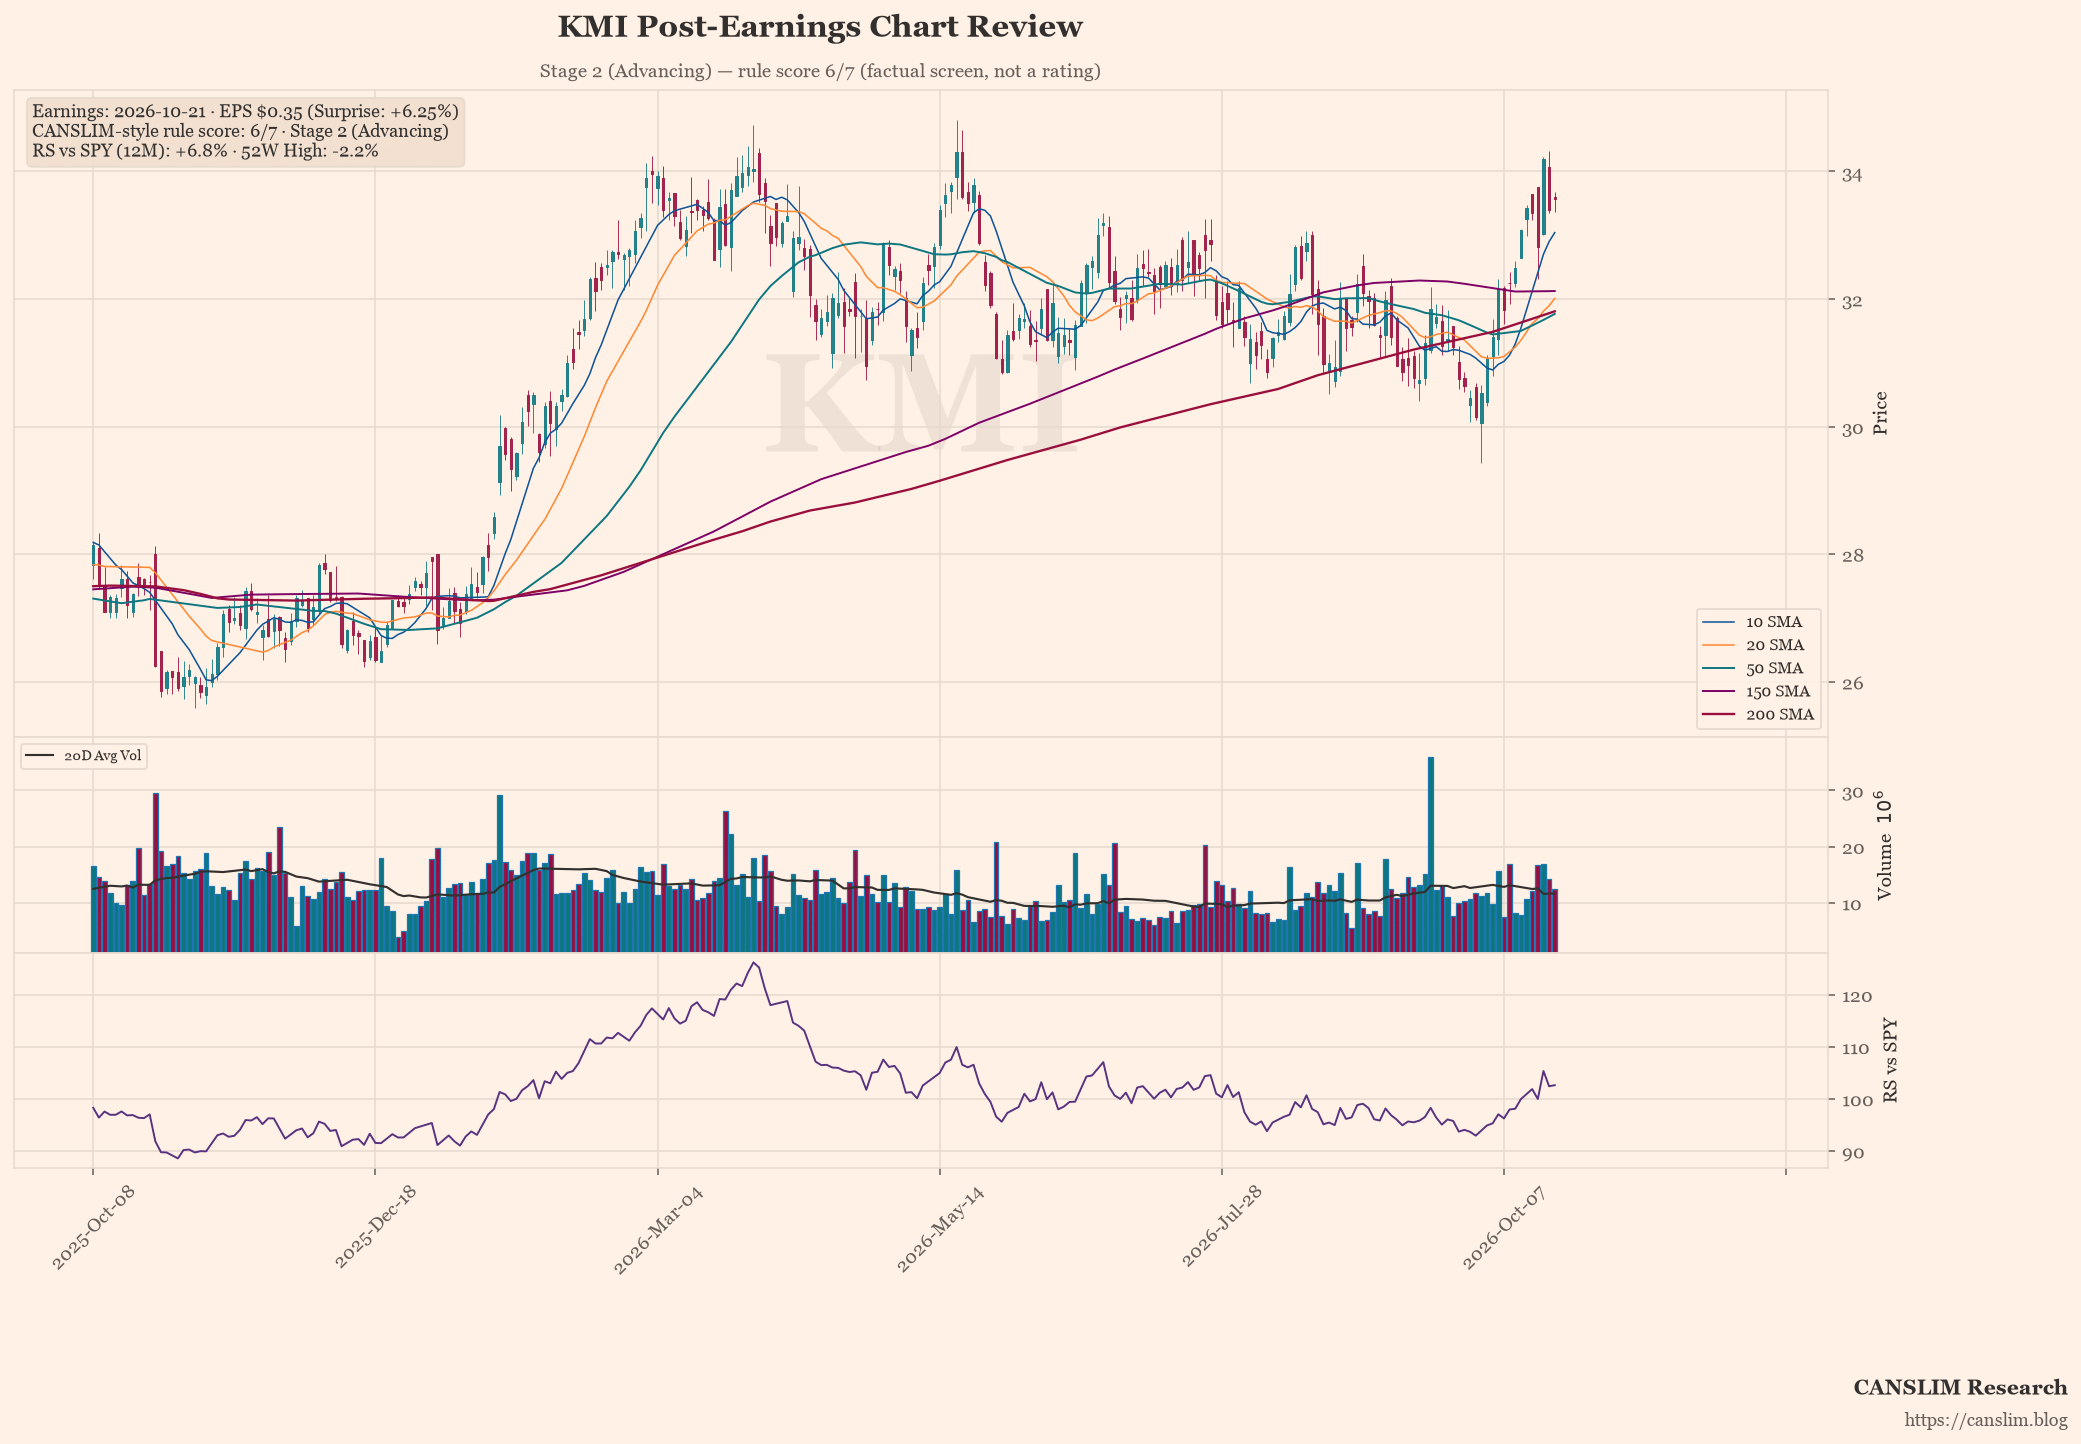Click the tallest volume bar near September 2026
This screenshot has width=2081, height=1444.
click(x=1431, y=854)
